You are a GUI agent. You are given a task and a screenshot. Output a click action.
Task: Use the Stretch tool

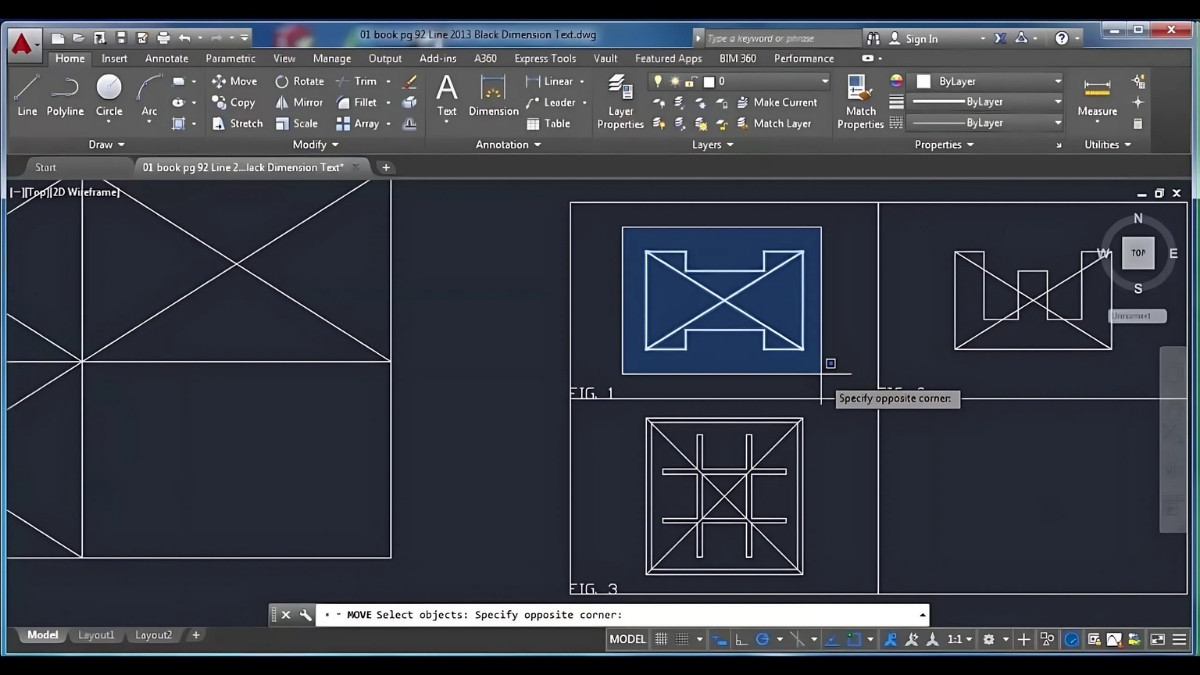tap(237, 123)
